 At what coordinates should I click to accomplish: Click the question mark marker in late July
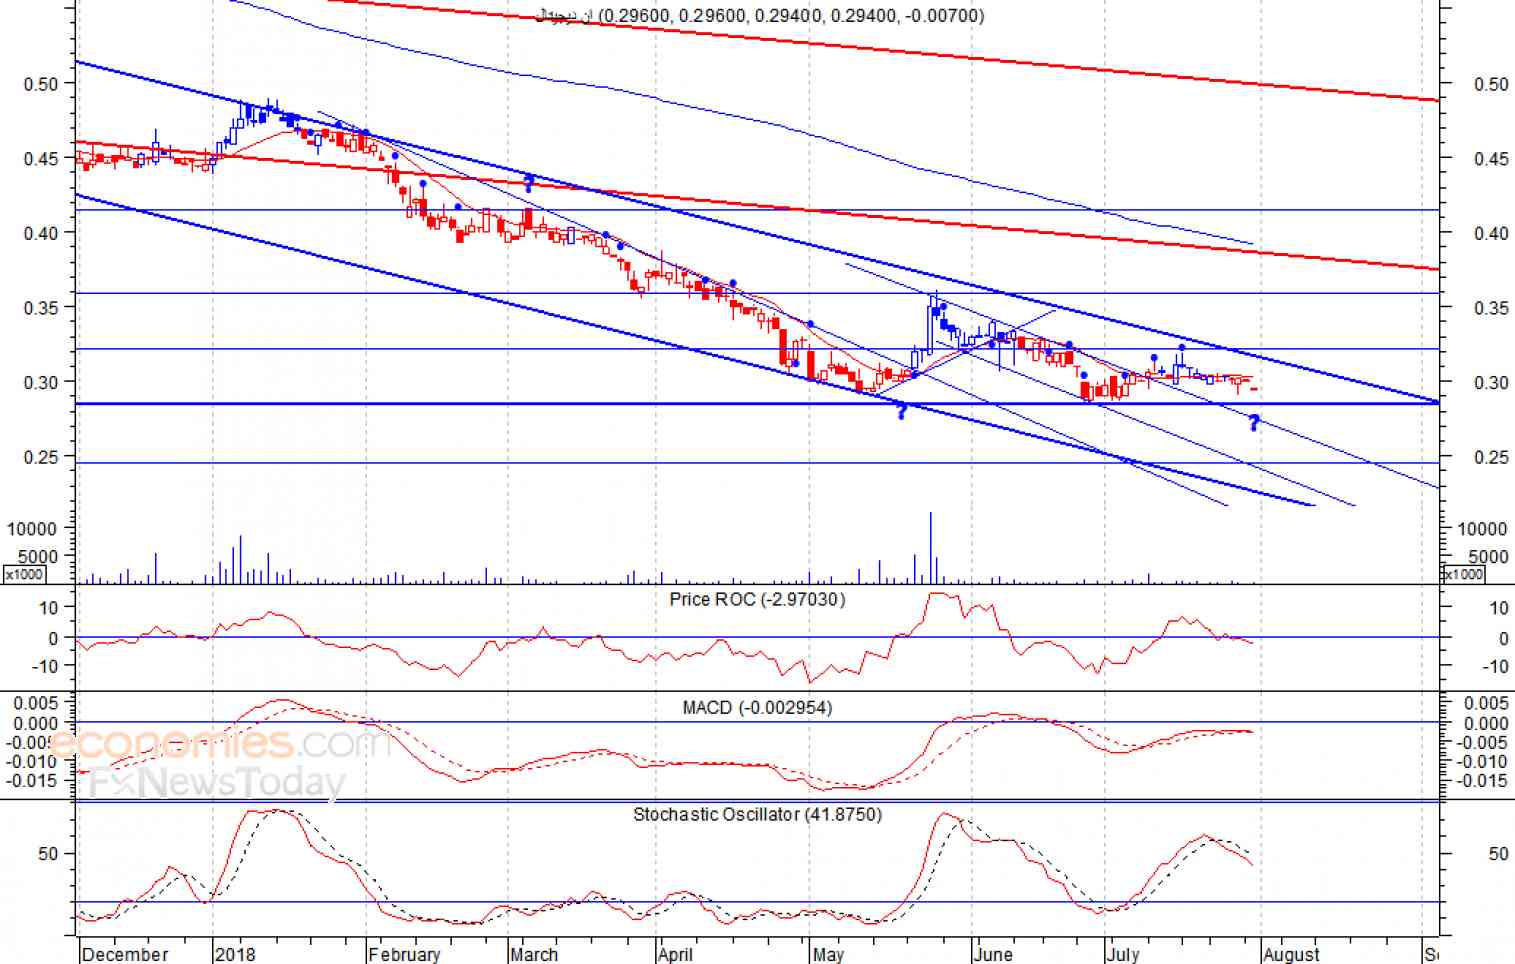pos(1254,423)
